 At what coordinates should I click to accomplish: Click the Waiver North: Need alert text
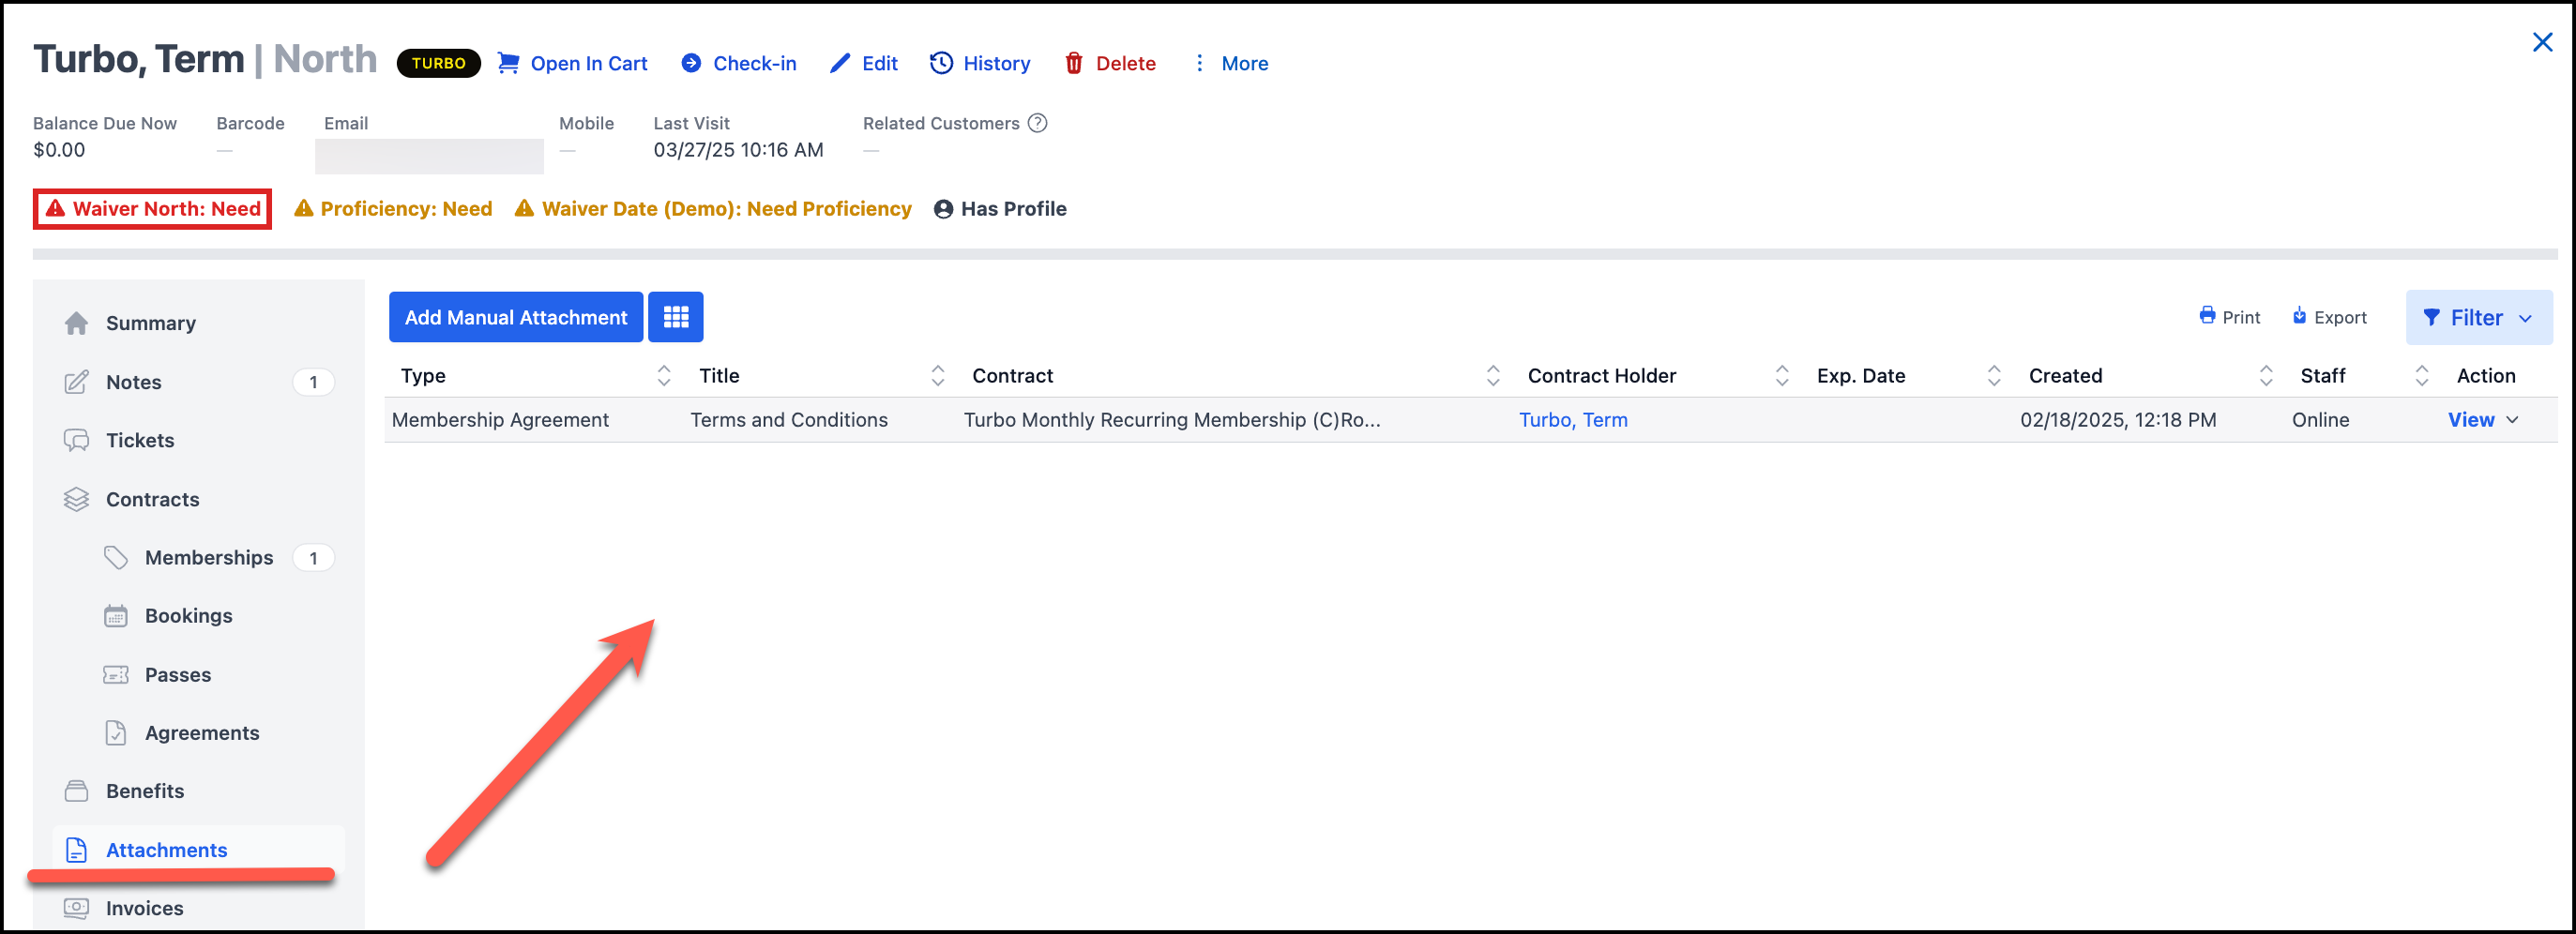166,208
